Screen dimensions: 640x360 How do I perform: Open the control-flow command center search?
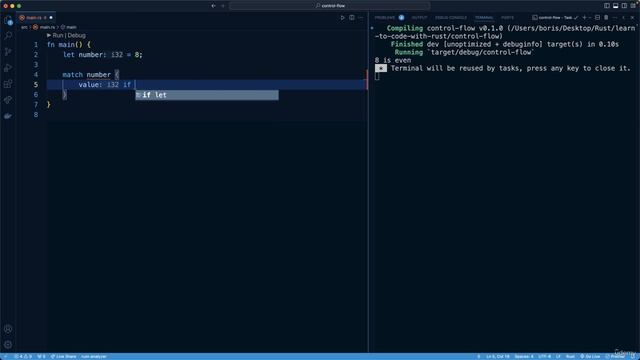pos(330,6)
